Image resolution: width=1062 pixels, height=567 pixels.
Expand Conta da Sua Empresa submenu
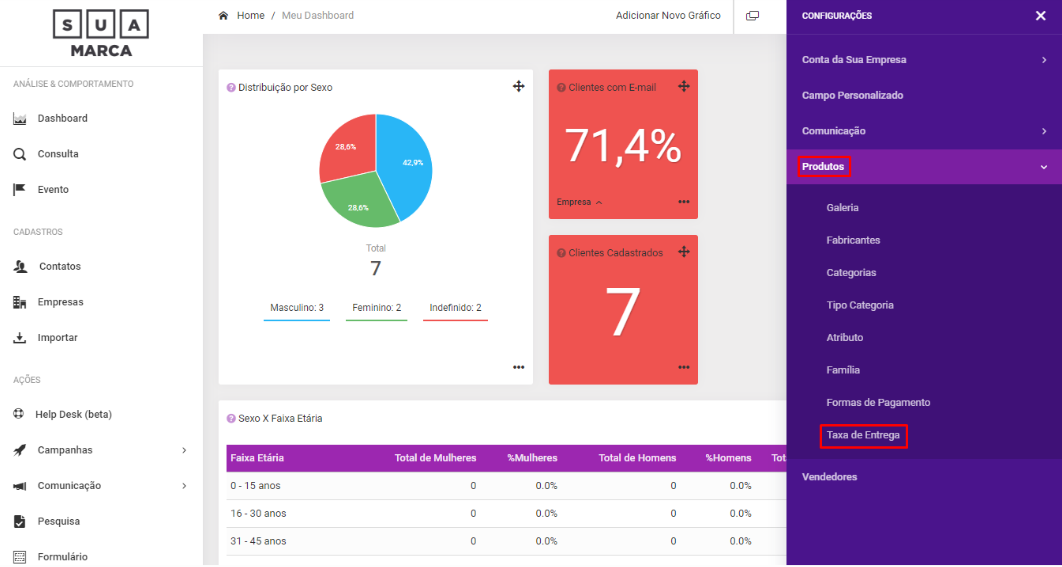(1043, 60)
